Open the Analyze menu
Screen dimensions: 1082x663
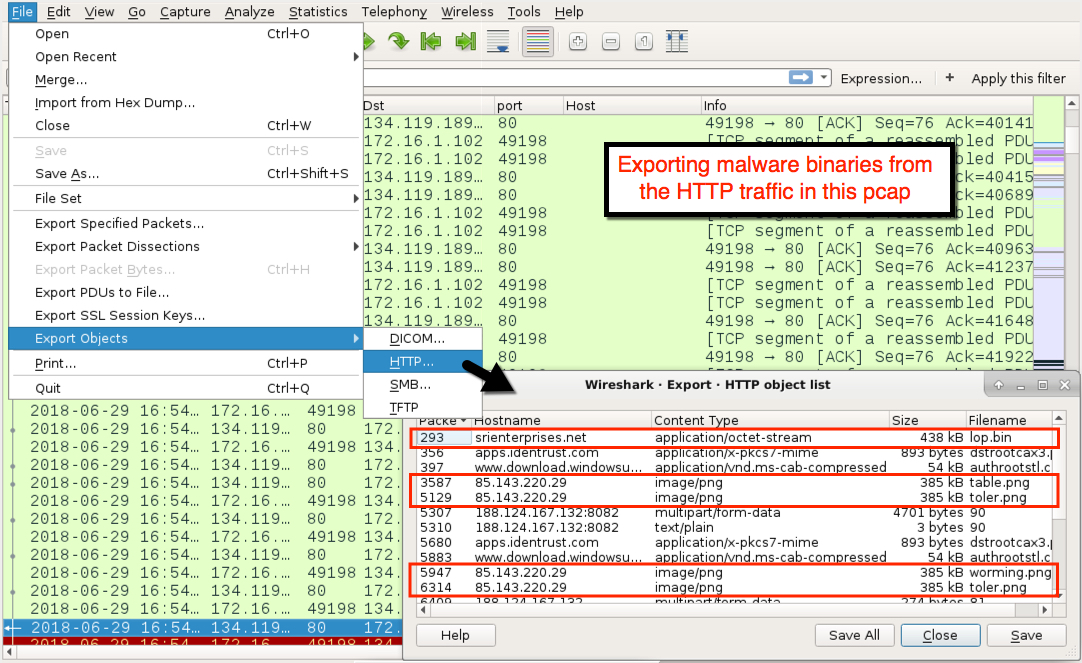(249, 12)
